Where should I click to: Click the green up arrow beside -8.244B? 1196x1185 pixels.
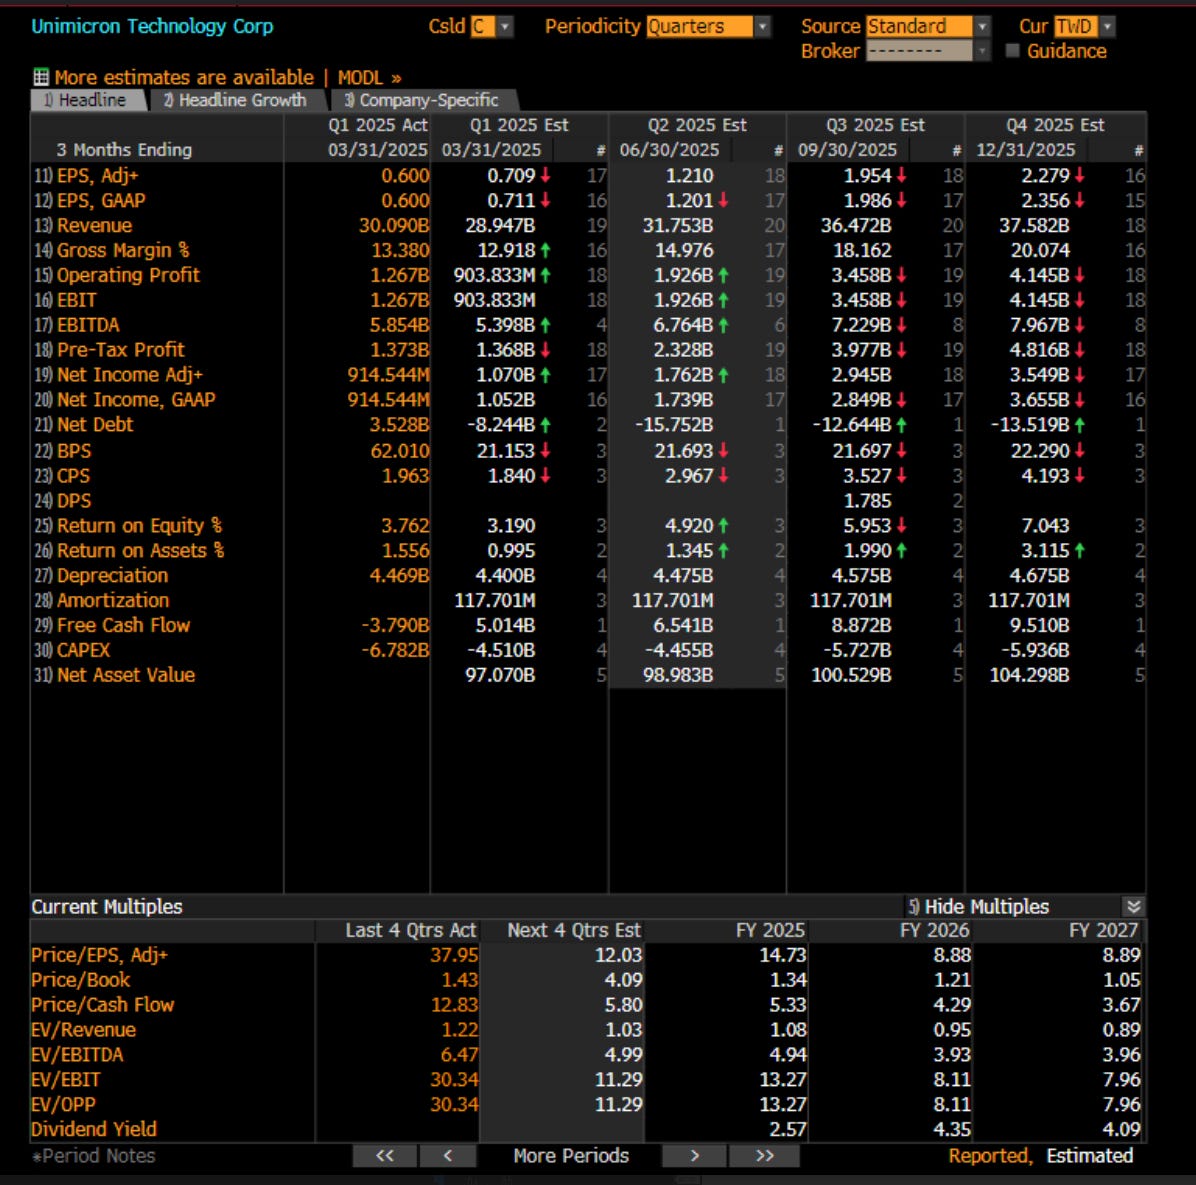point(545,425)
